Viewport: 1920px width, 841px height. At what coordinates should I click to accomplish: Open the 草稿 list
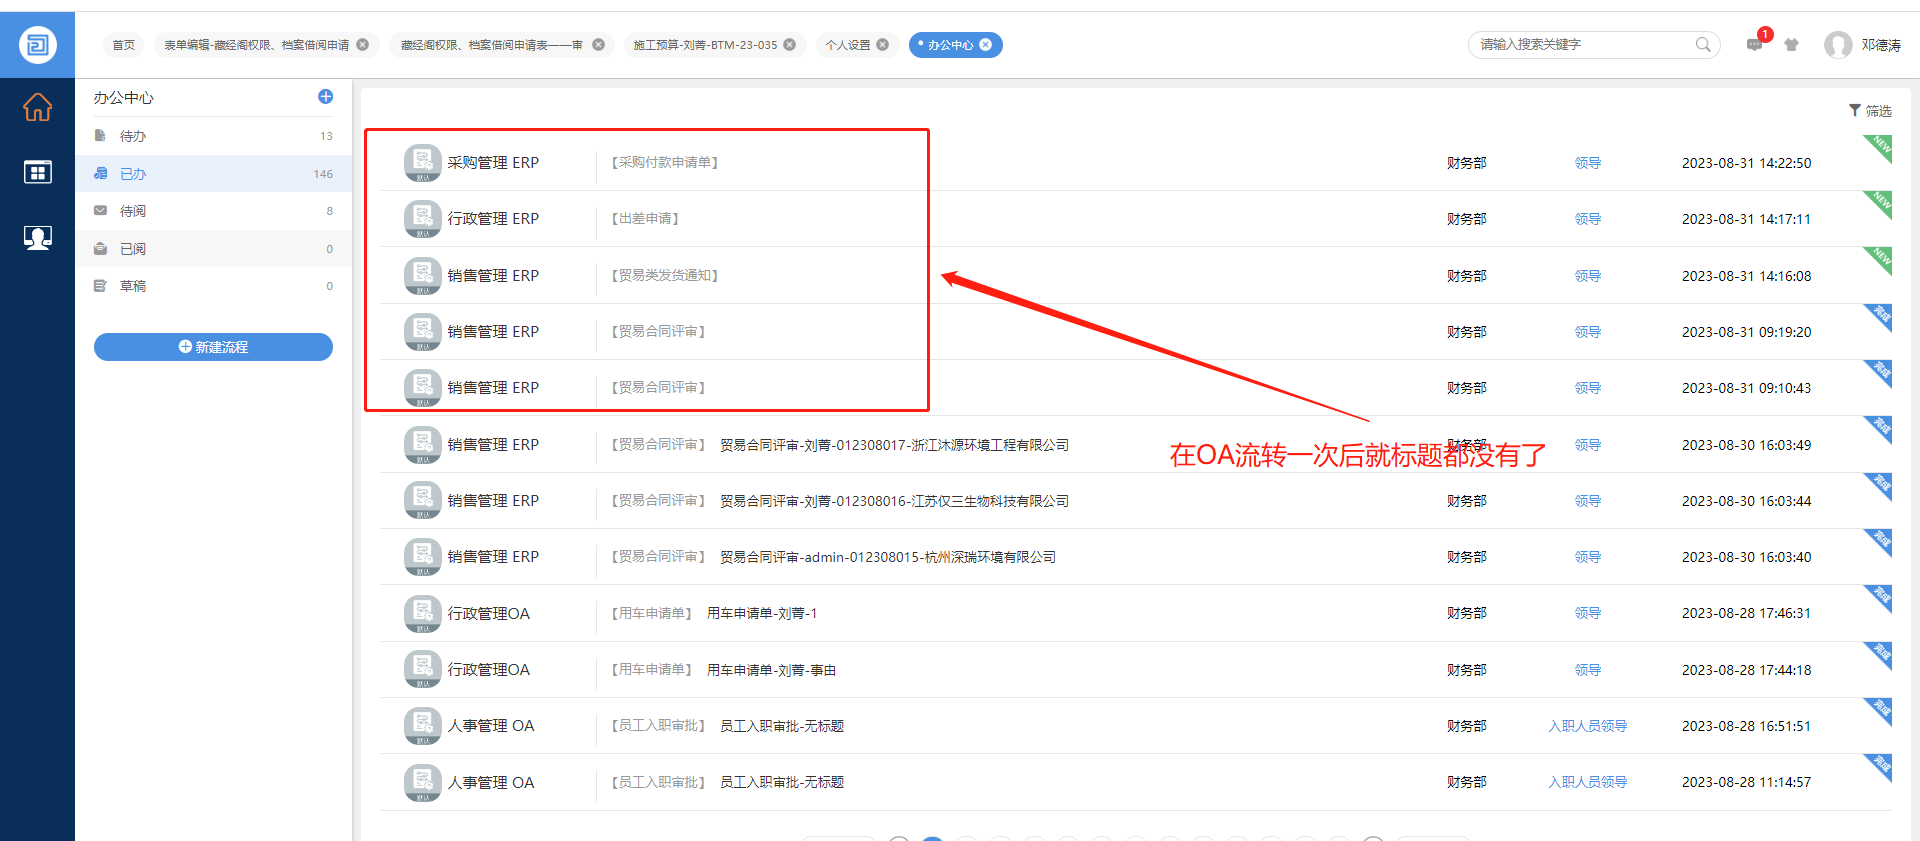[214, 286]
